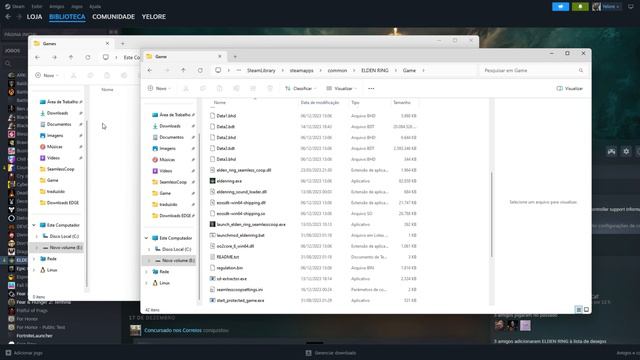Refresh the Game folder view

200,70
